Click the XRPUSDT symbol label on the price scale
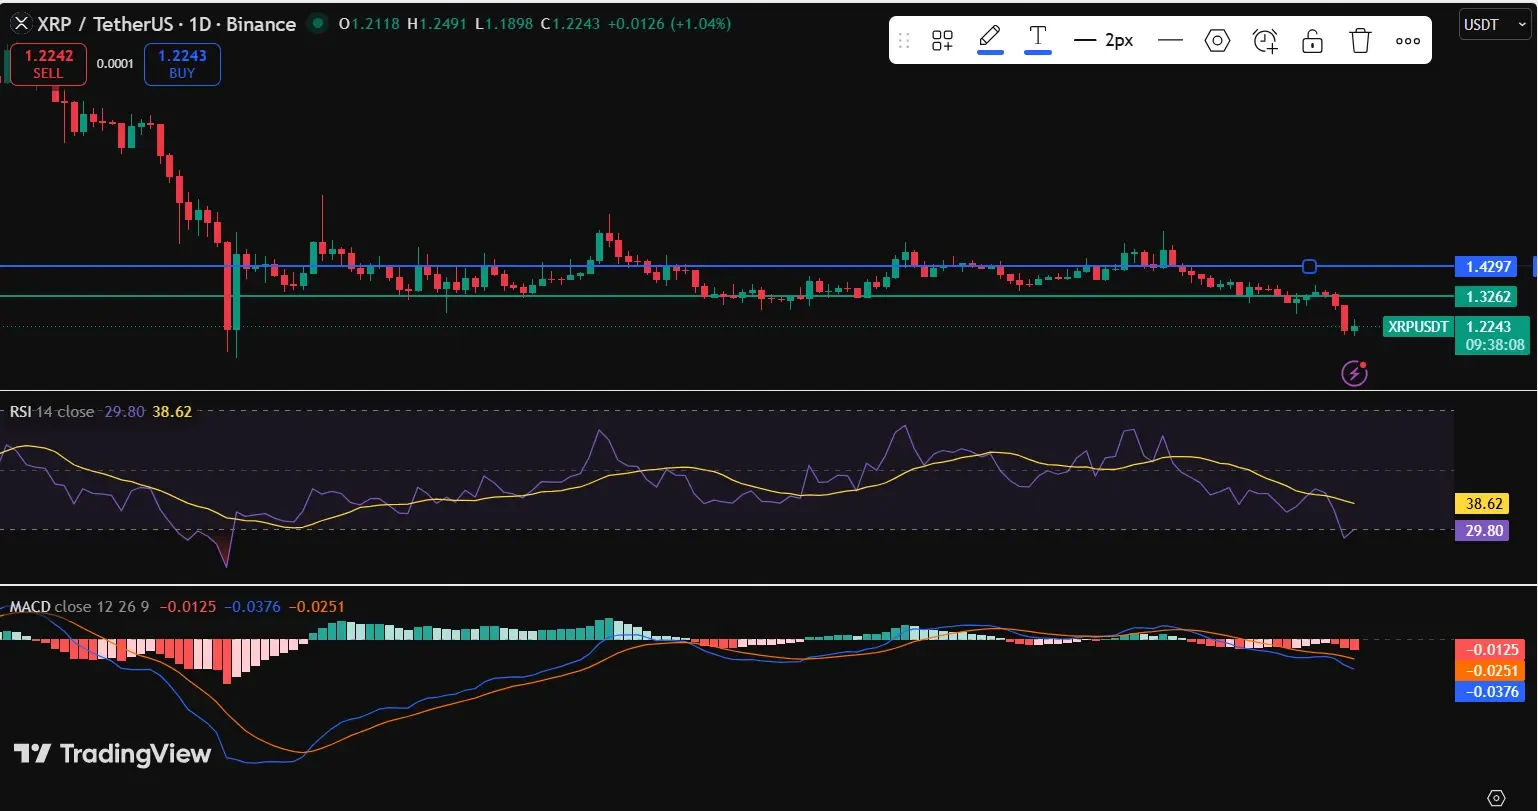Viewport: 1538px width, 811px height. tap(1417, 326)
